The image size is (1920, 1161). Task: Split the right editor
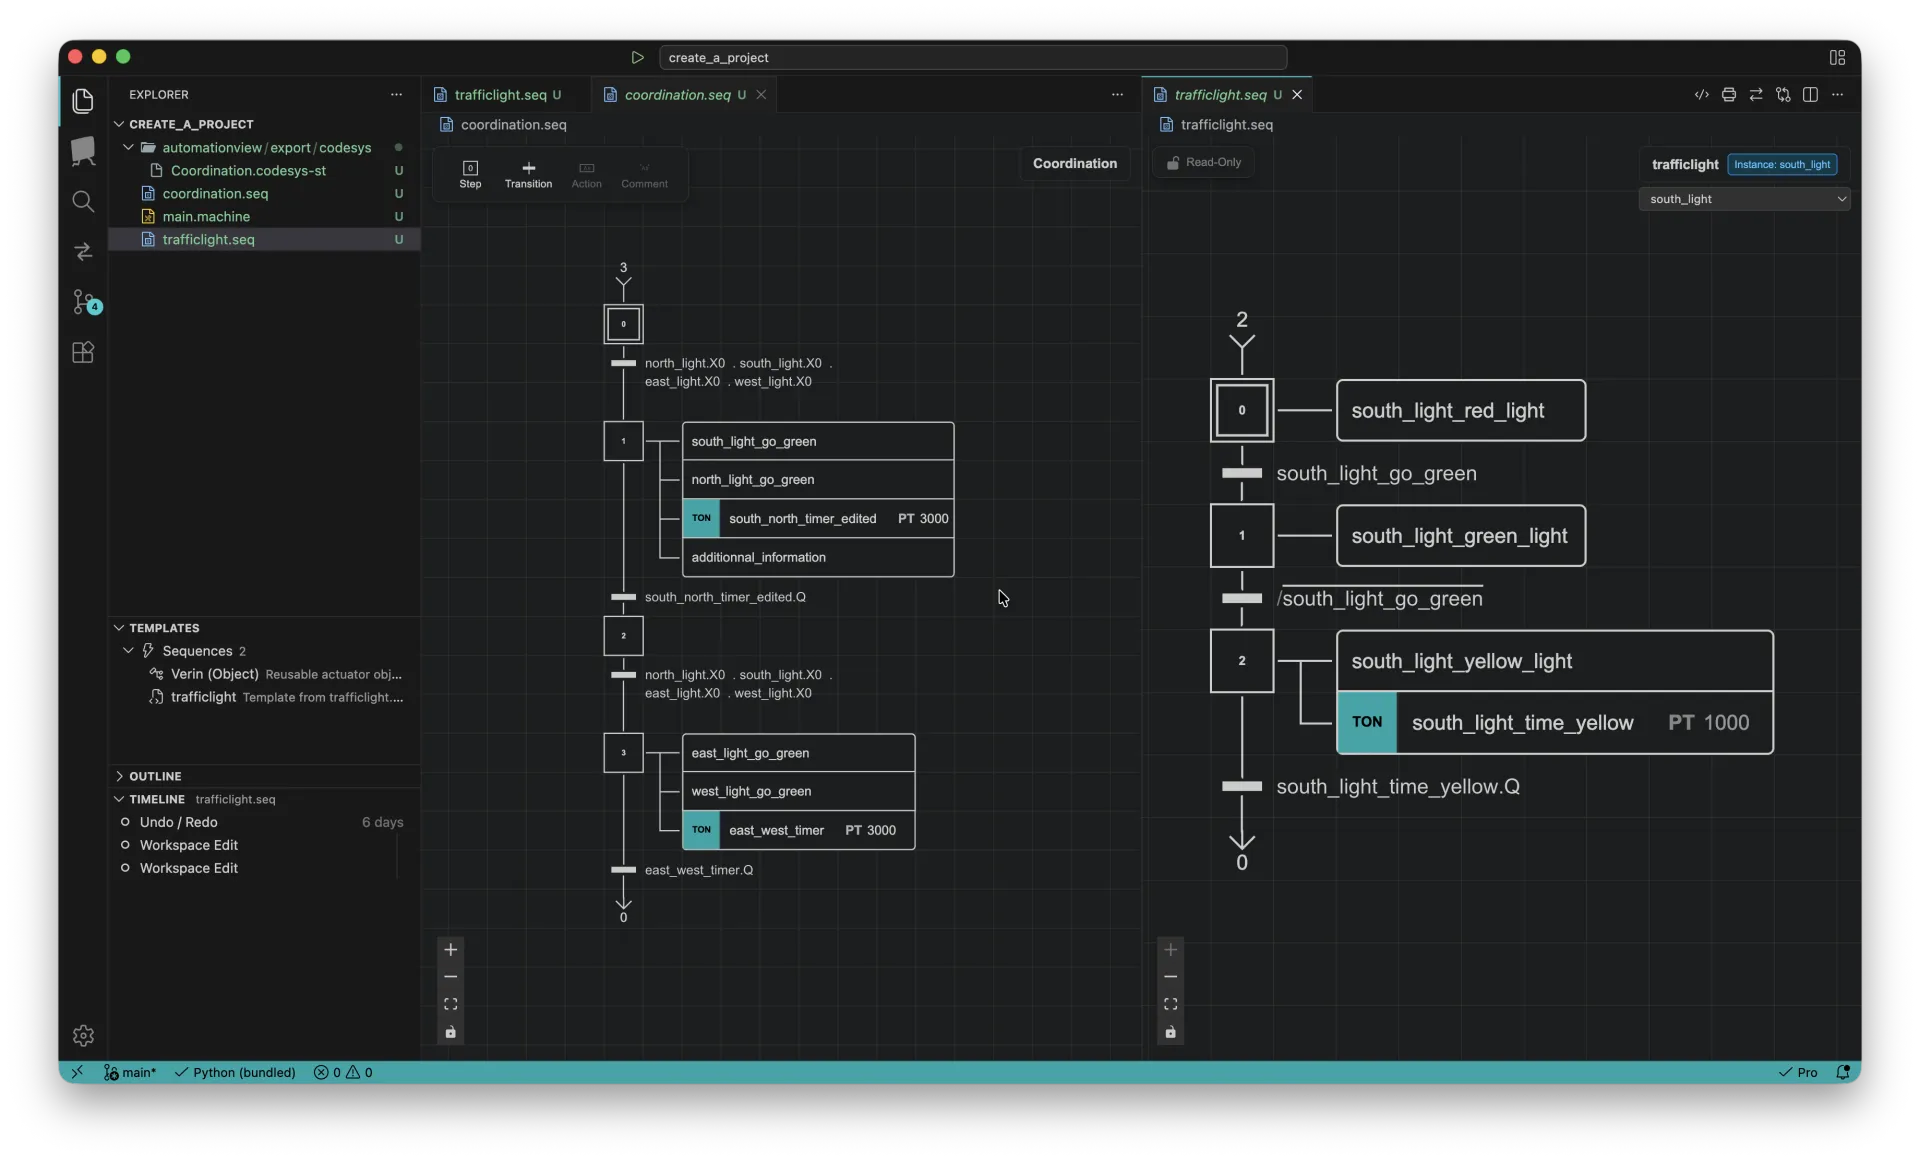[x=1810, y=95]
